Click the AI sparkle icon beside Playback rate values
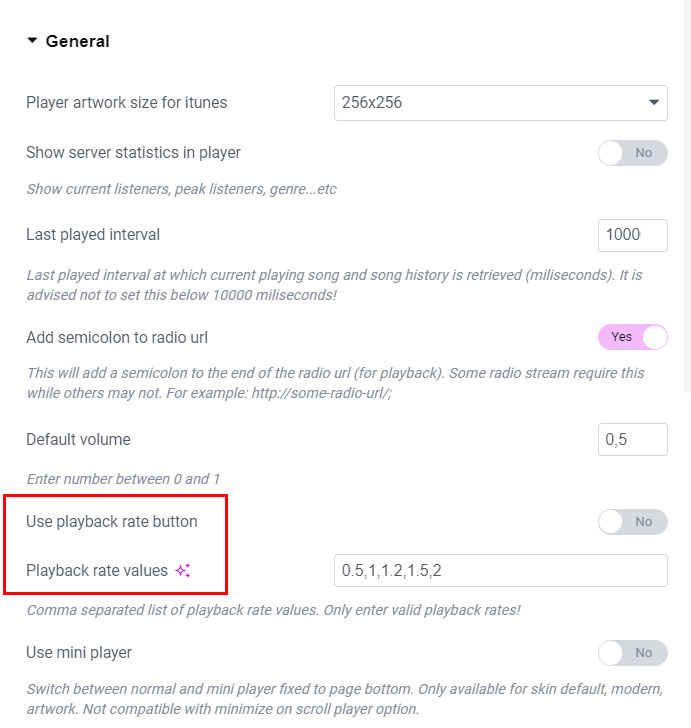 tap(183, 570)
